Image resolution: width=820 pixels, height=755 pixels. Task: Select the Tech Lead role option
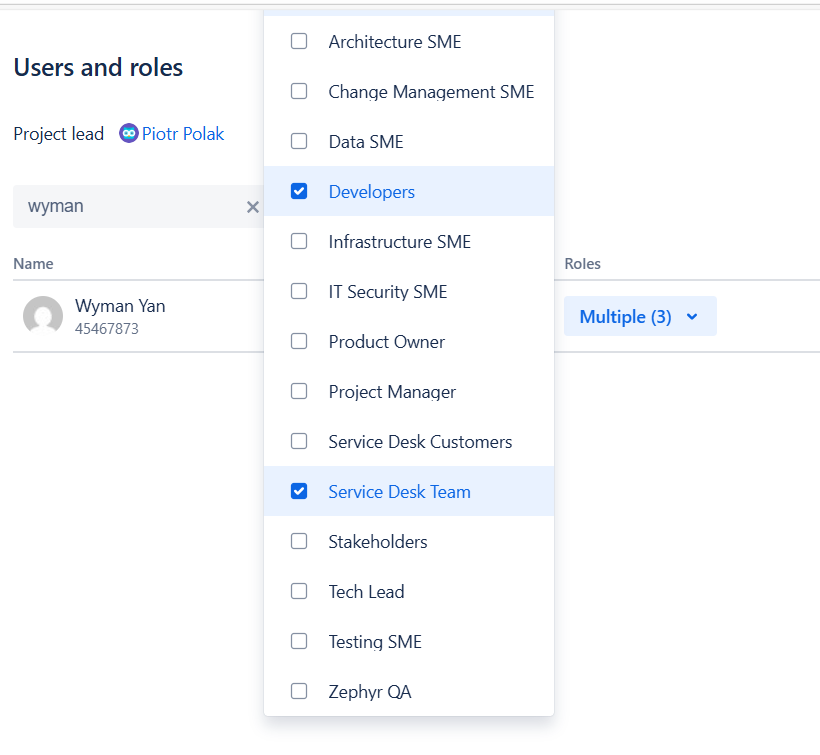point(299,592)
